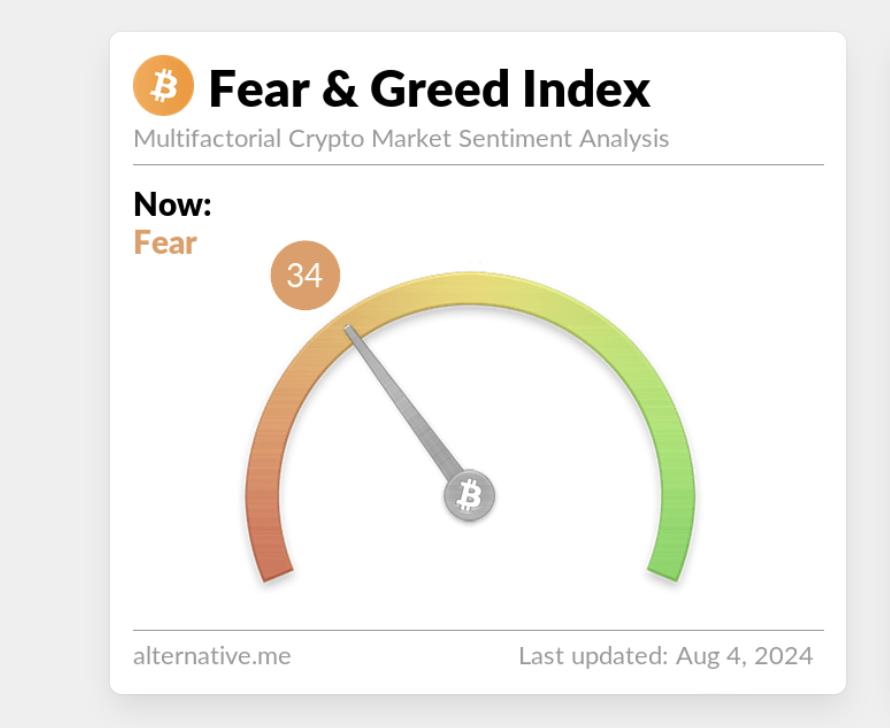
Task: Click the word Greed in the title
Action: tap(440, 89)
